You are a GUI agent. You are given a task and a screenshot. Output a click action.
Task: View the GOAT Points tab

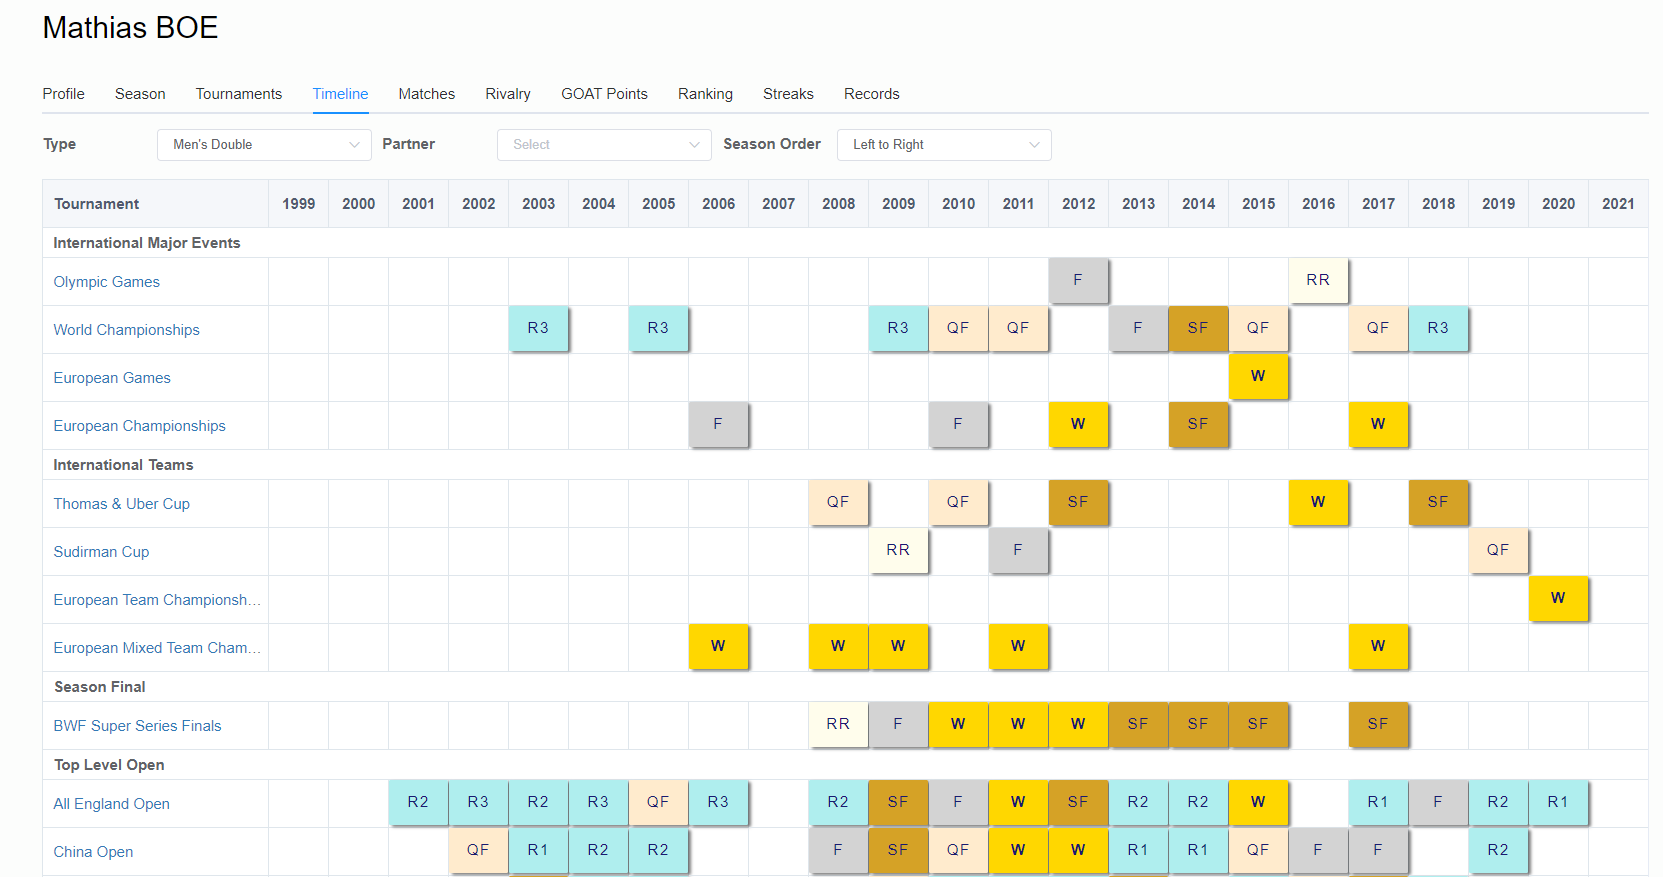pyautogui.click(x=604, y=94)
